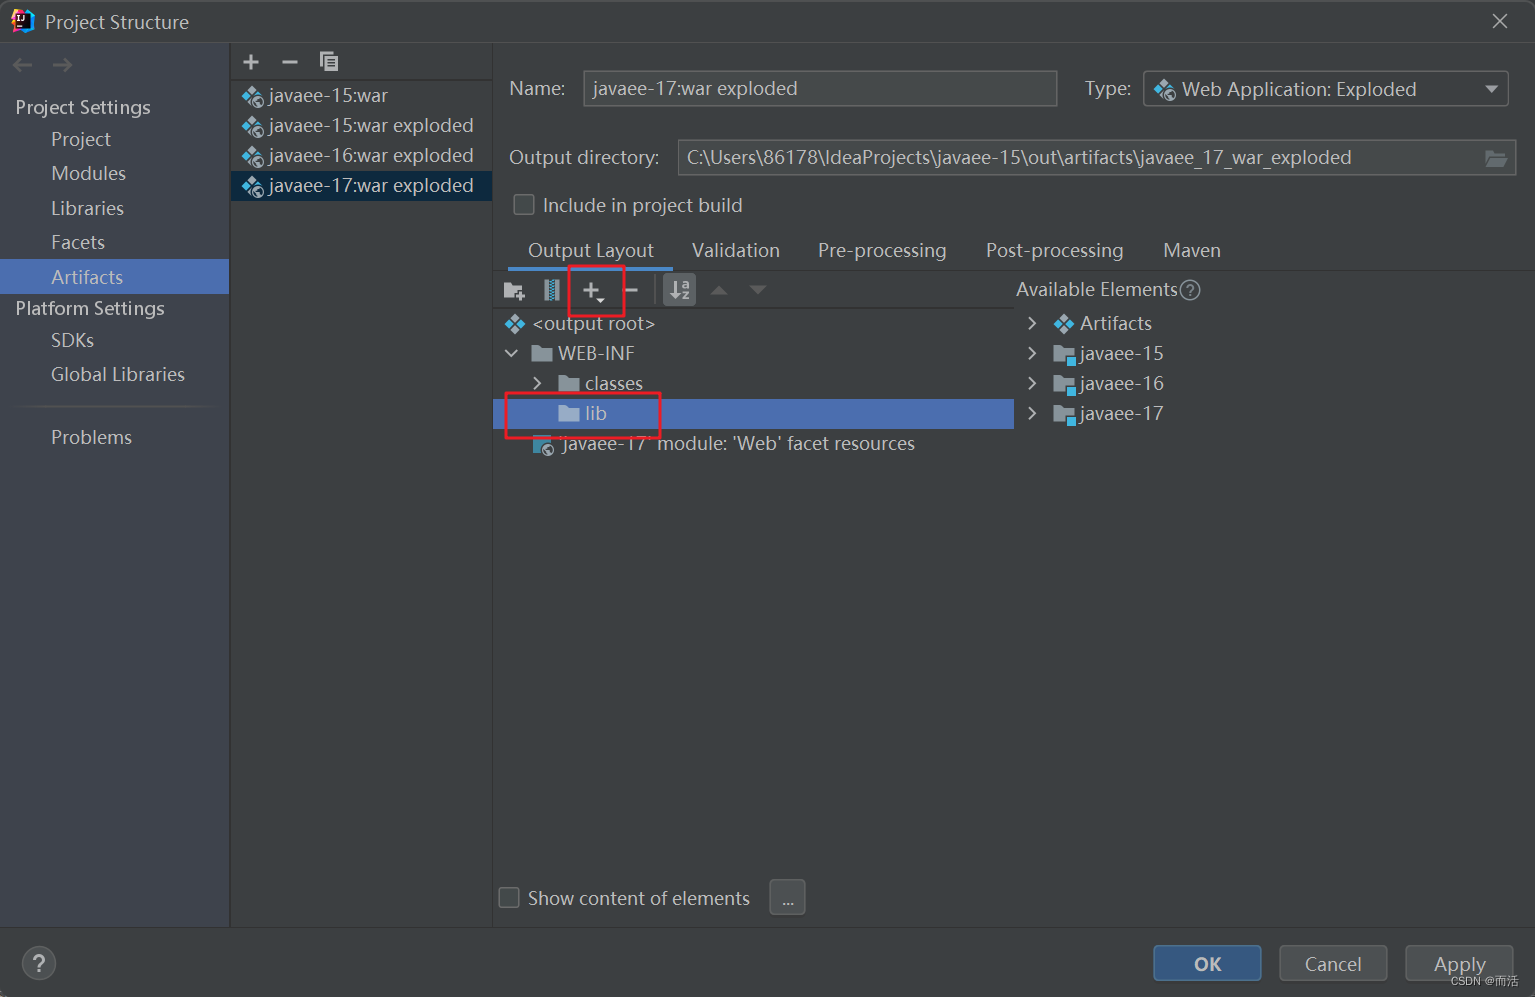Click the Web facet resources icon
Viewport: 1535px width, 997px height.
tap(543, 445)
